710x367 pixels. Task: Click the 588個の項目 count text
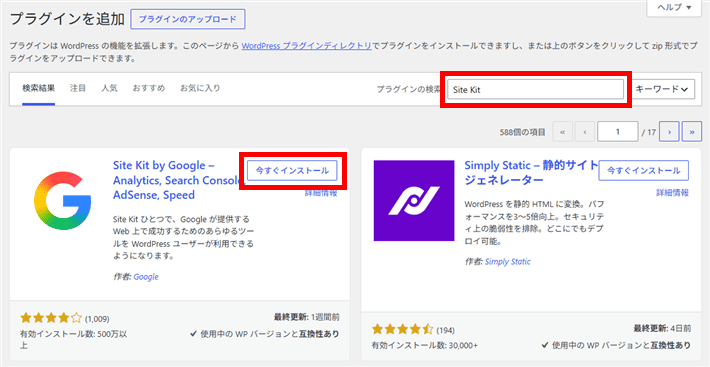523,132
